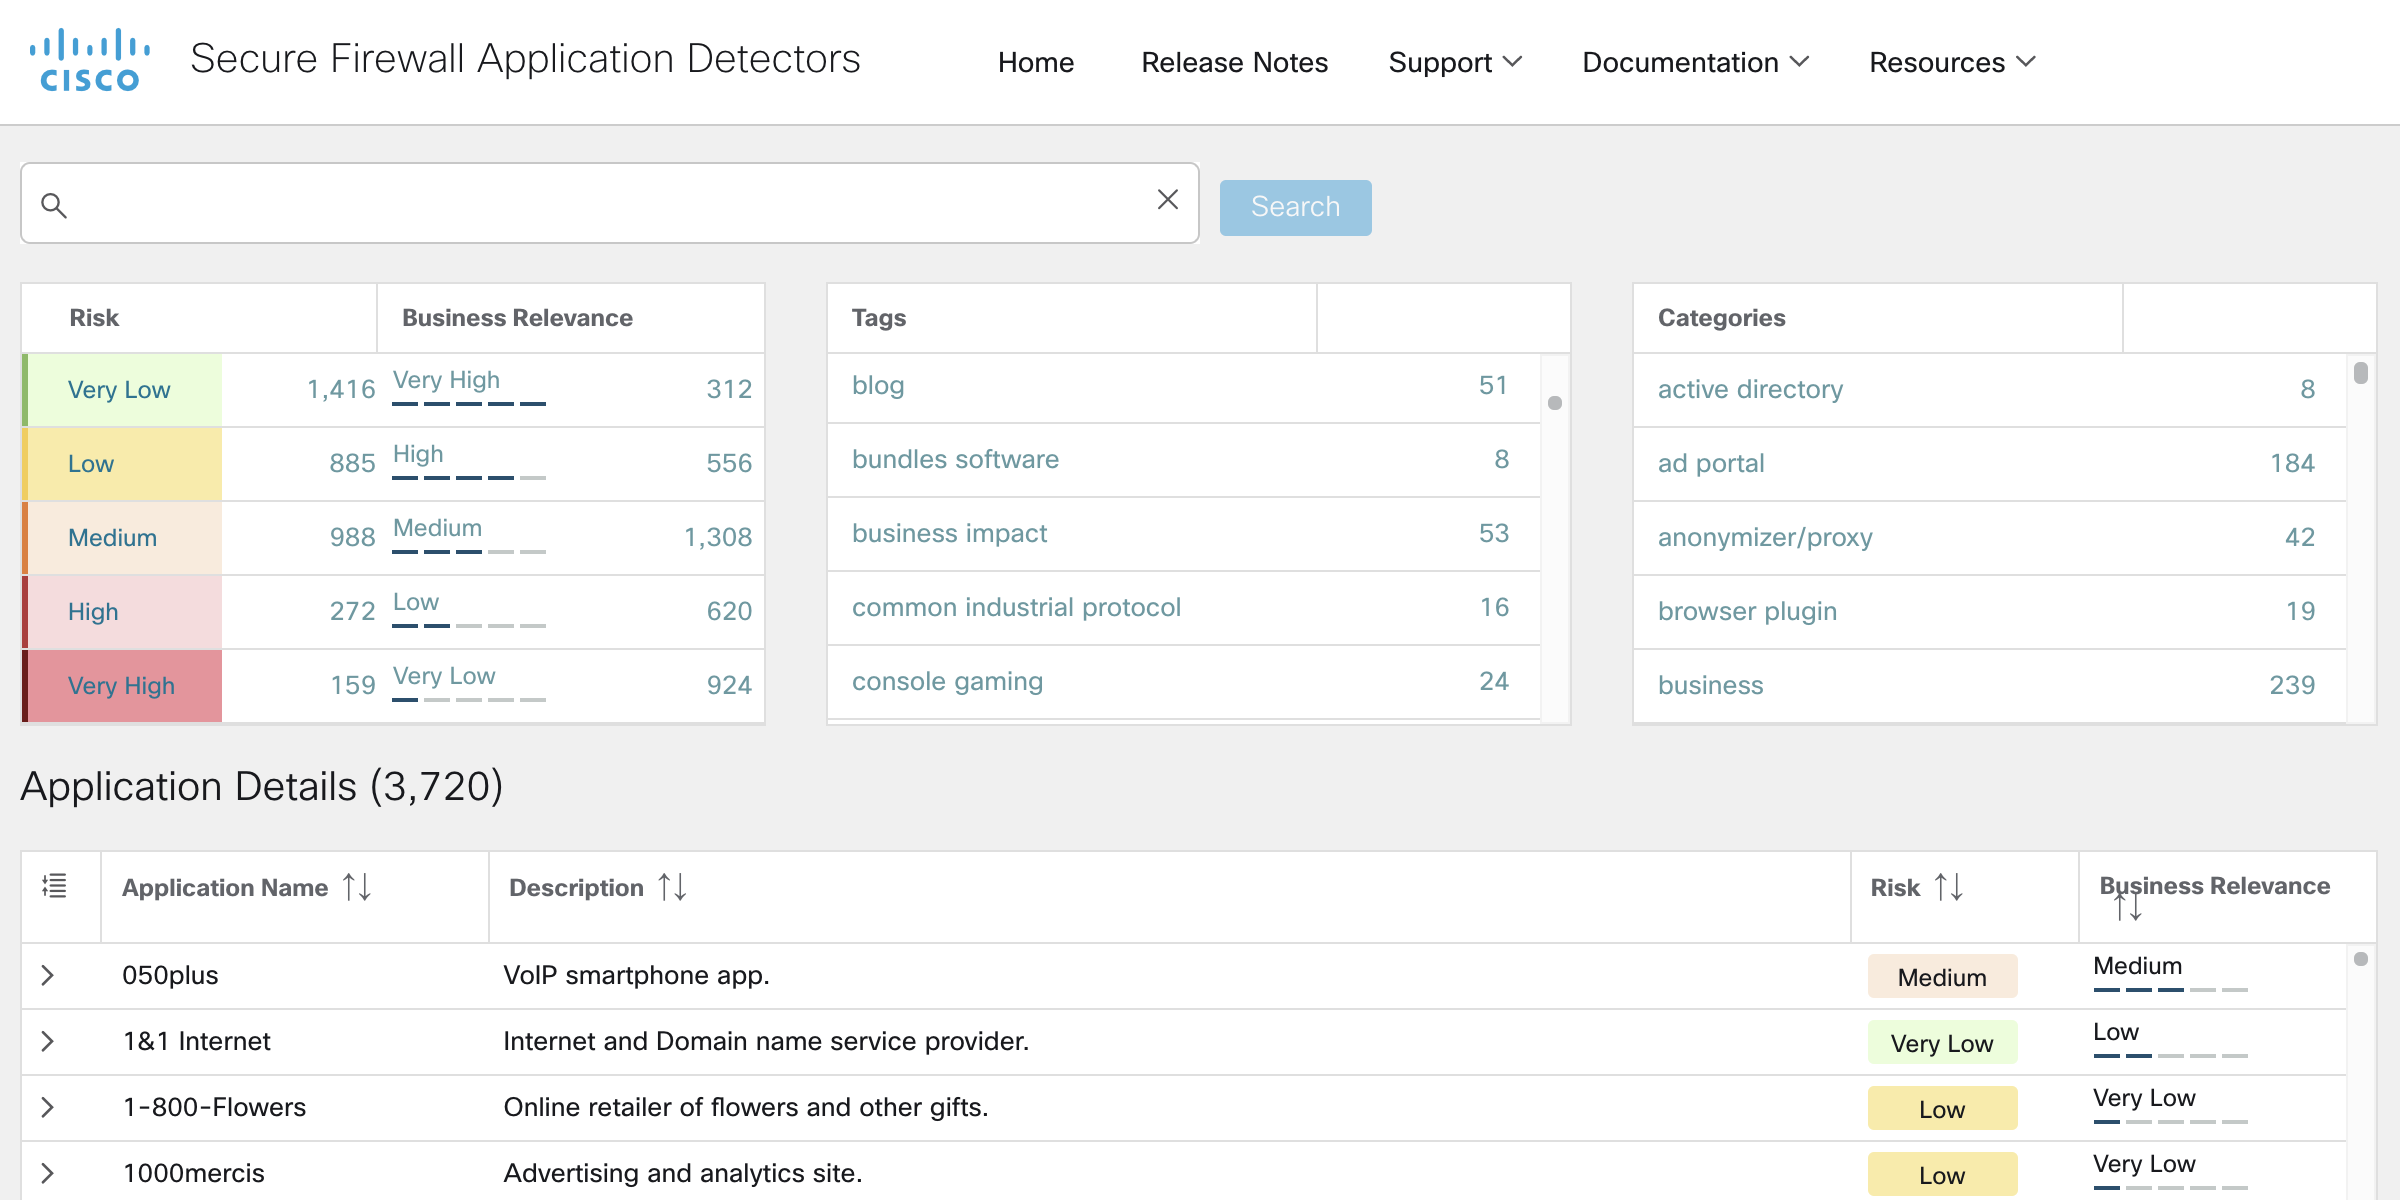Sort the Business Relevance column

click(2129, 906)
